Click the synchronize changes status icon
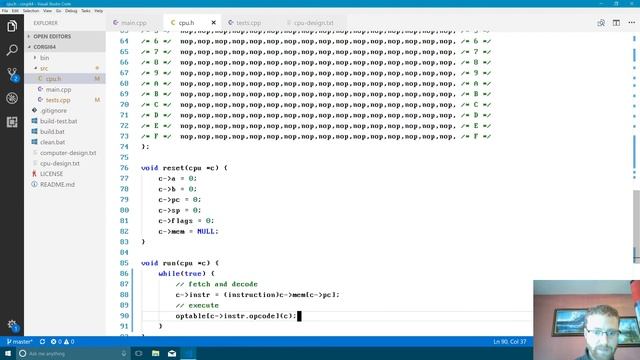Viewport: 640px width, 360px height. [42, 342]
